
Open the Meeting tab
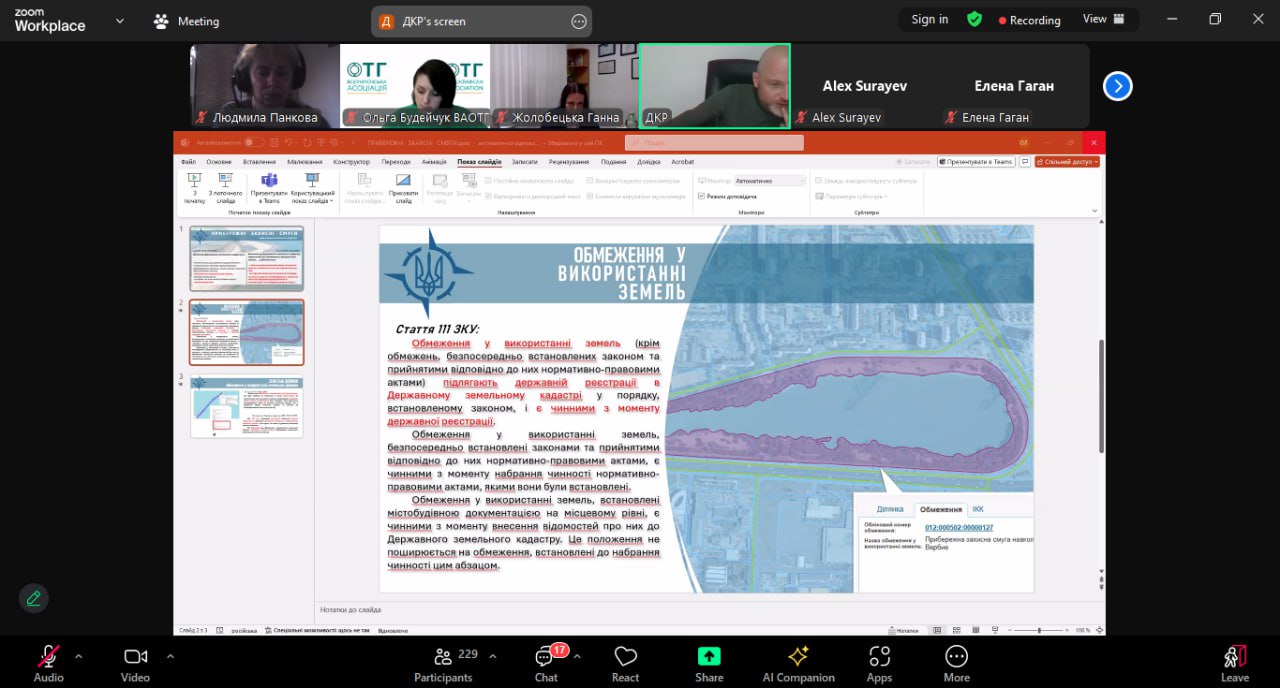187,21
